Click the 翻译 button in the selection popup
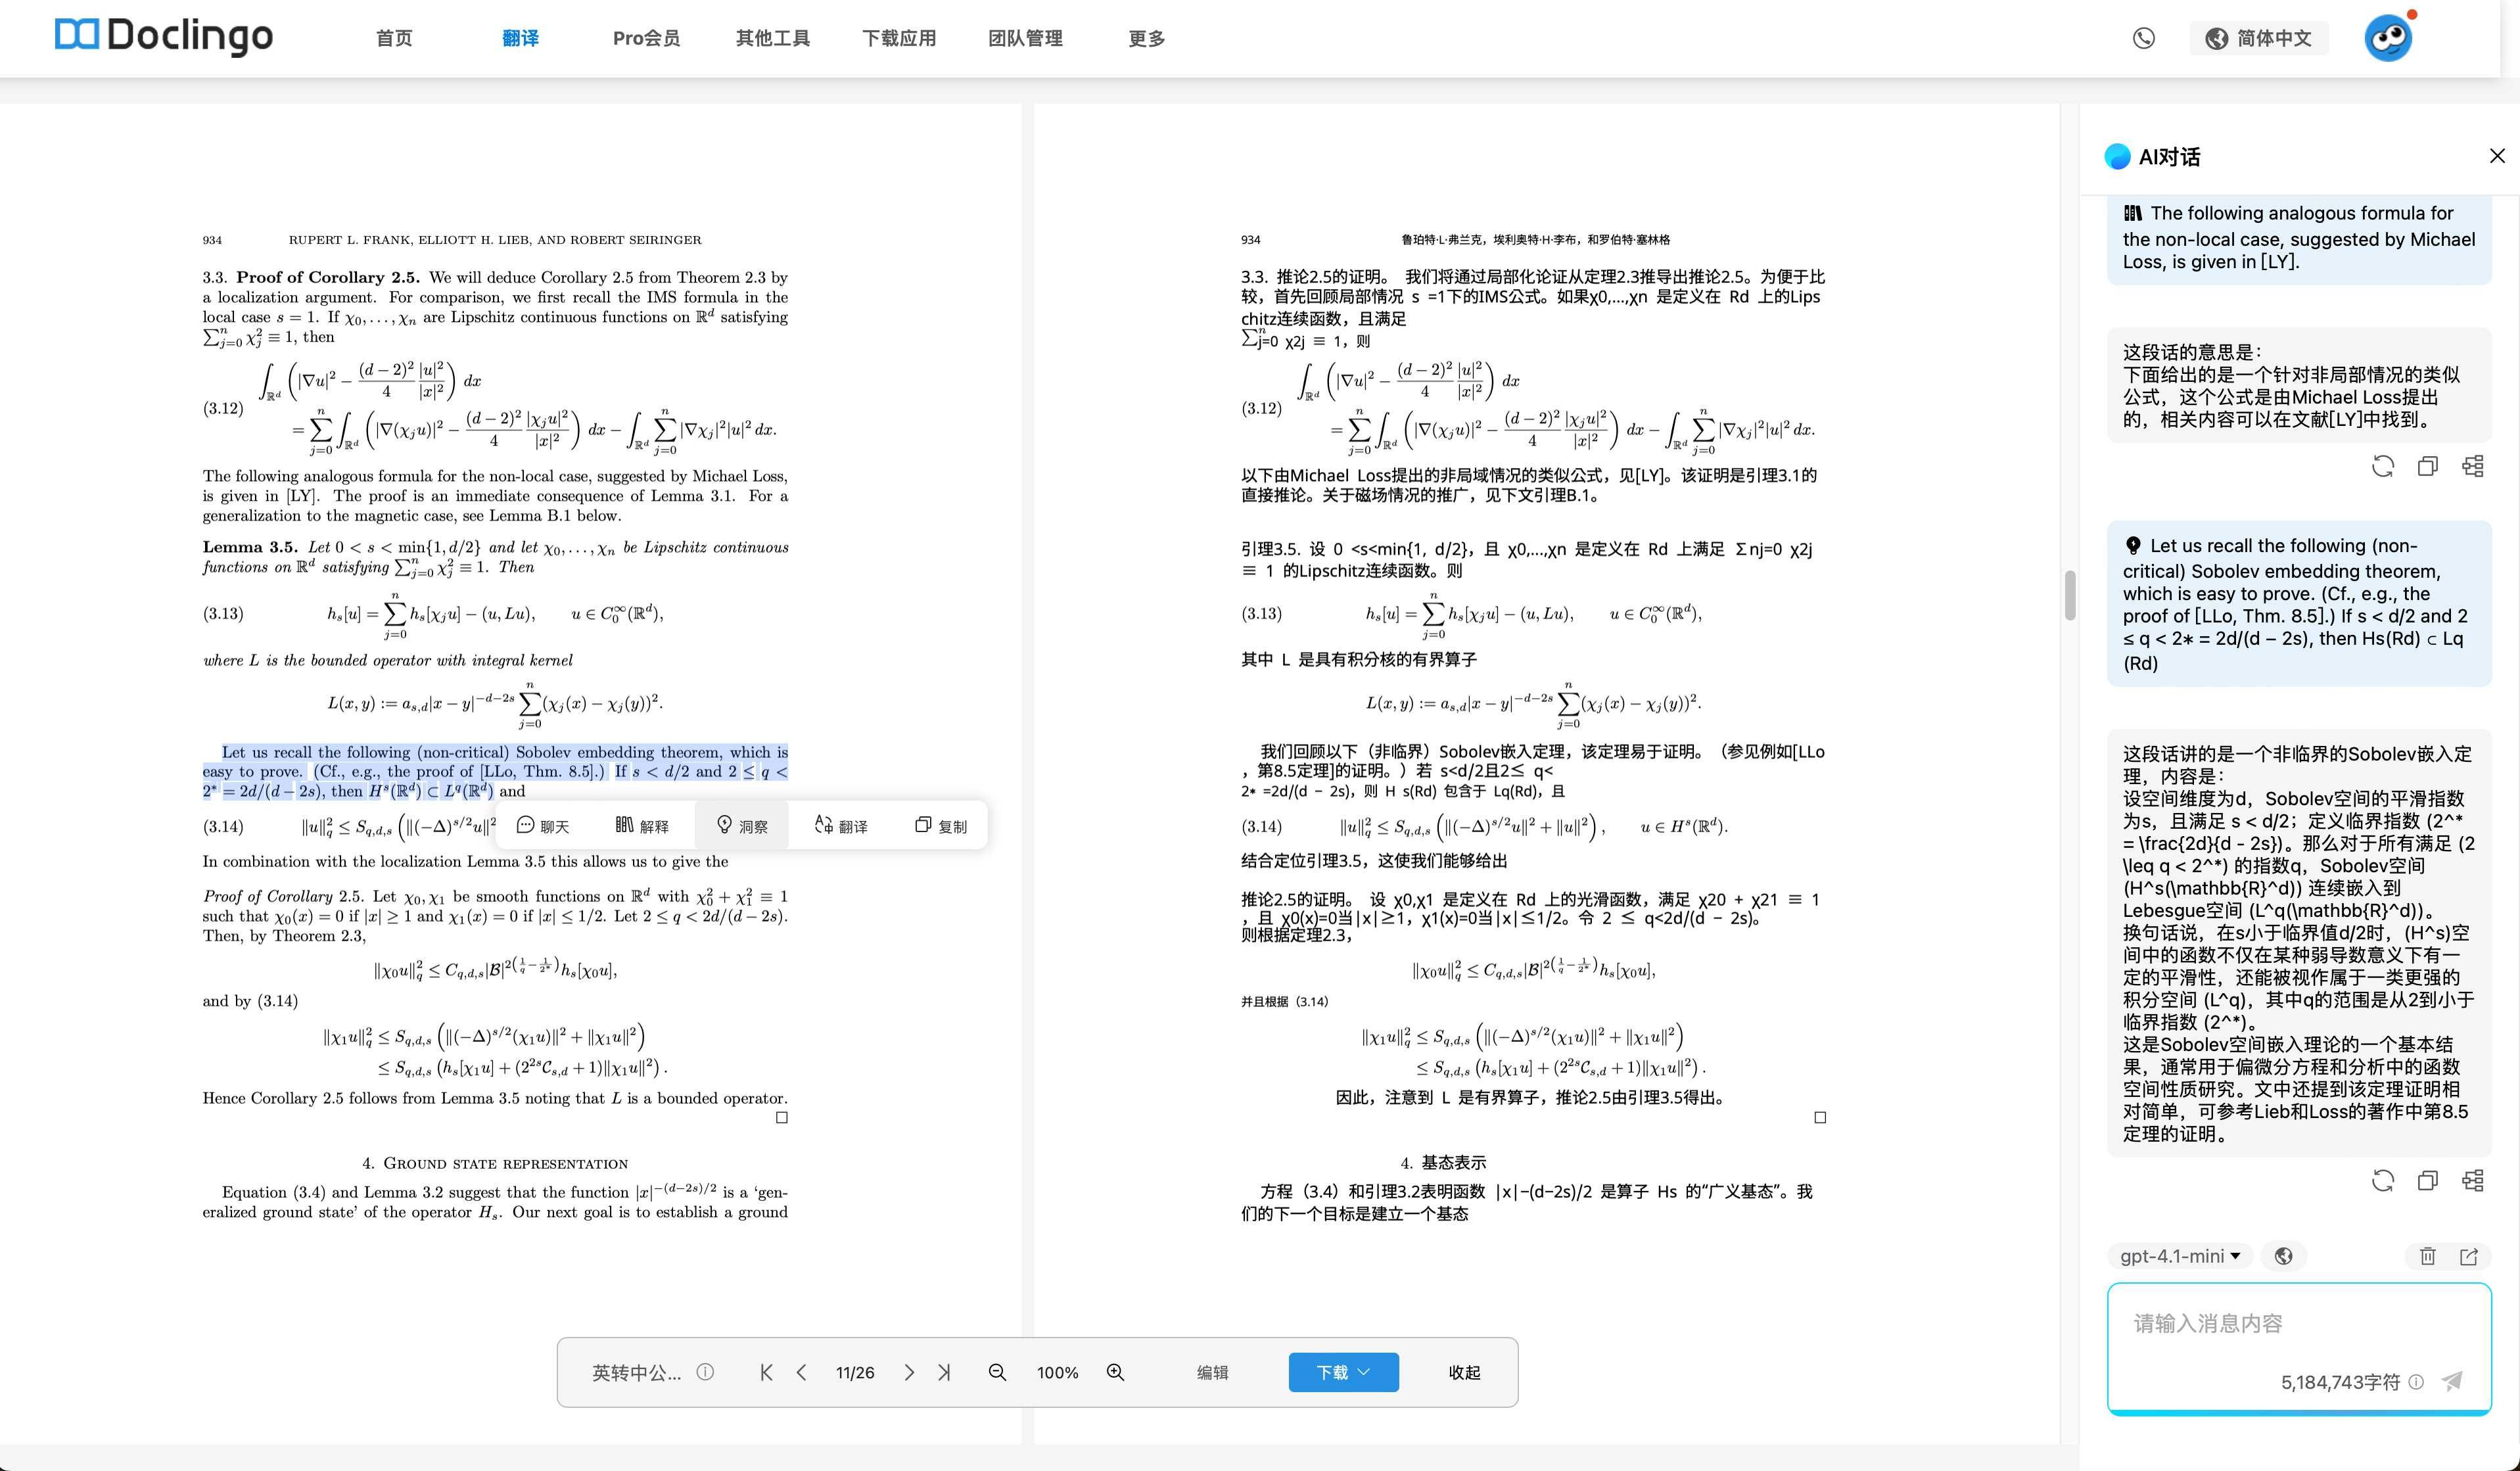2520x1471 pixels. tap(841, 826)
